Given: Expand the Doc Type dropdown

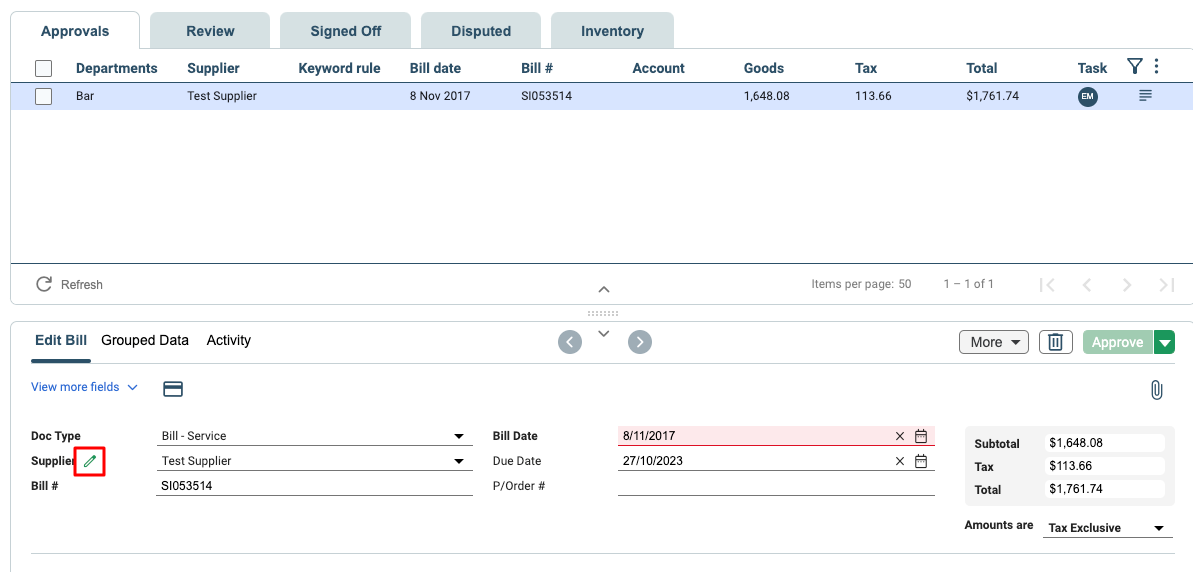Looking at the screenshot, I should click(x=459, y=436).
